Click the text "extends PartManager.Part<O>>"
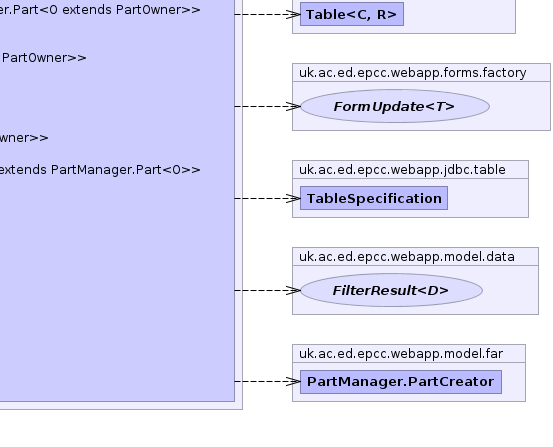Viewport: 553px width, 447px height. point(100,170)
